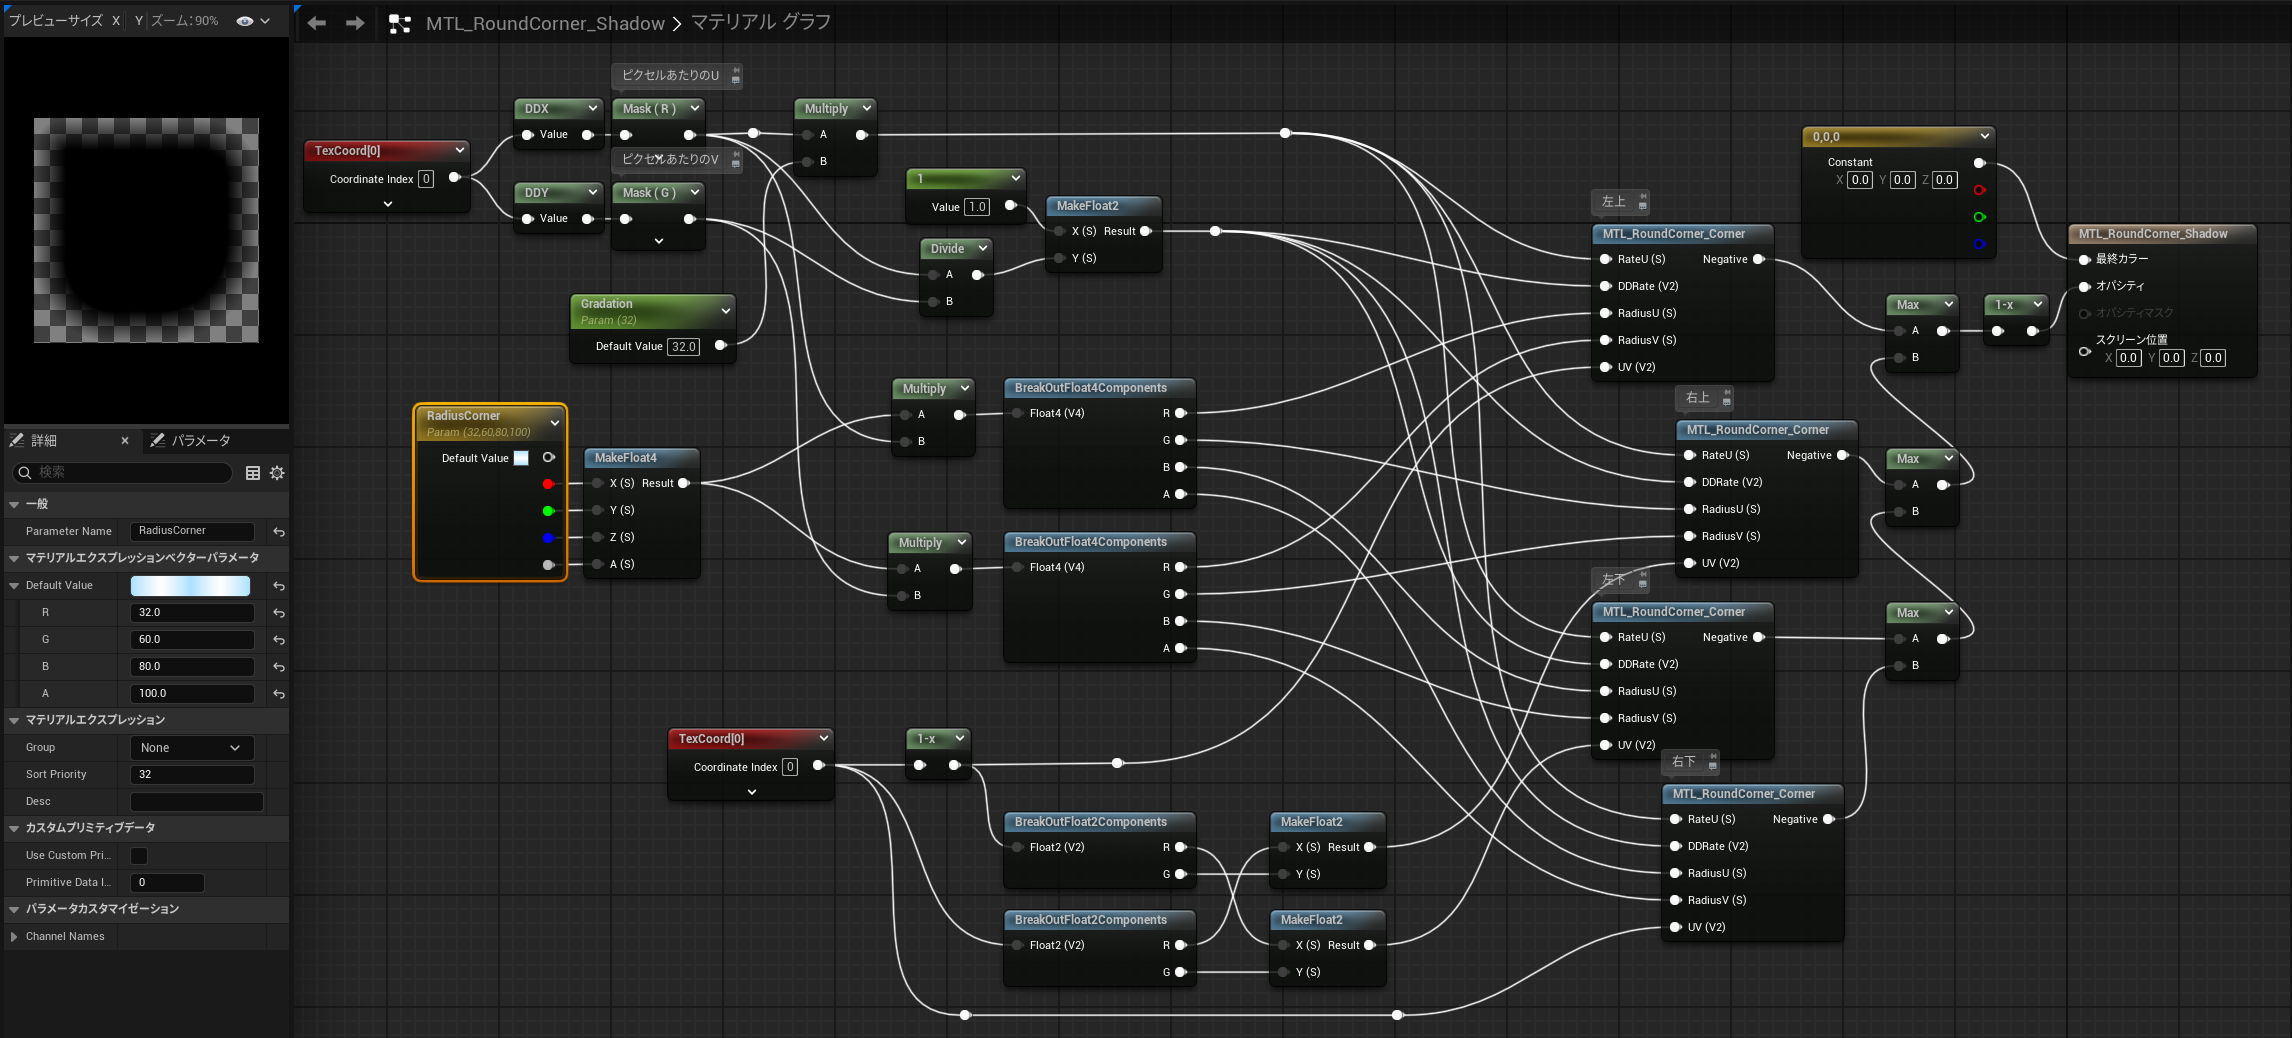This screenshot has height=1038, width=2292.
Task: Reset the G value to default
Action: pos(279,640)
